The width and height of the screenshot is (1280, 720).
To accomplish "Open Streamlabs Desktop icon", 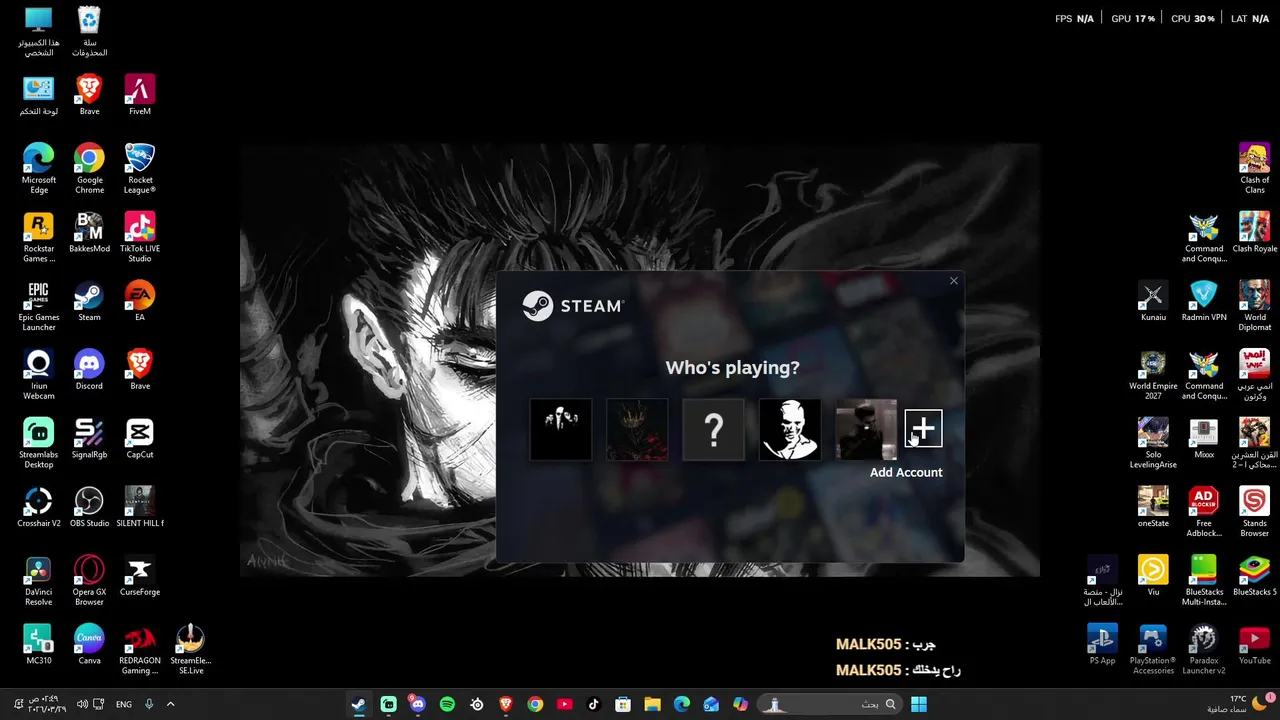I will coord(39,443).
